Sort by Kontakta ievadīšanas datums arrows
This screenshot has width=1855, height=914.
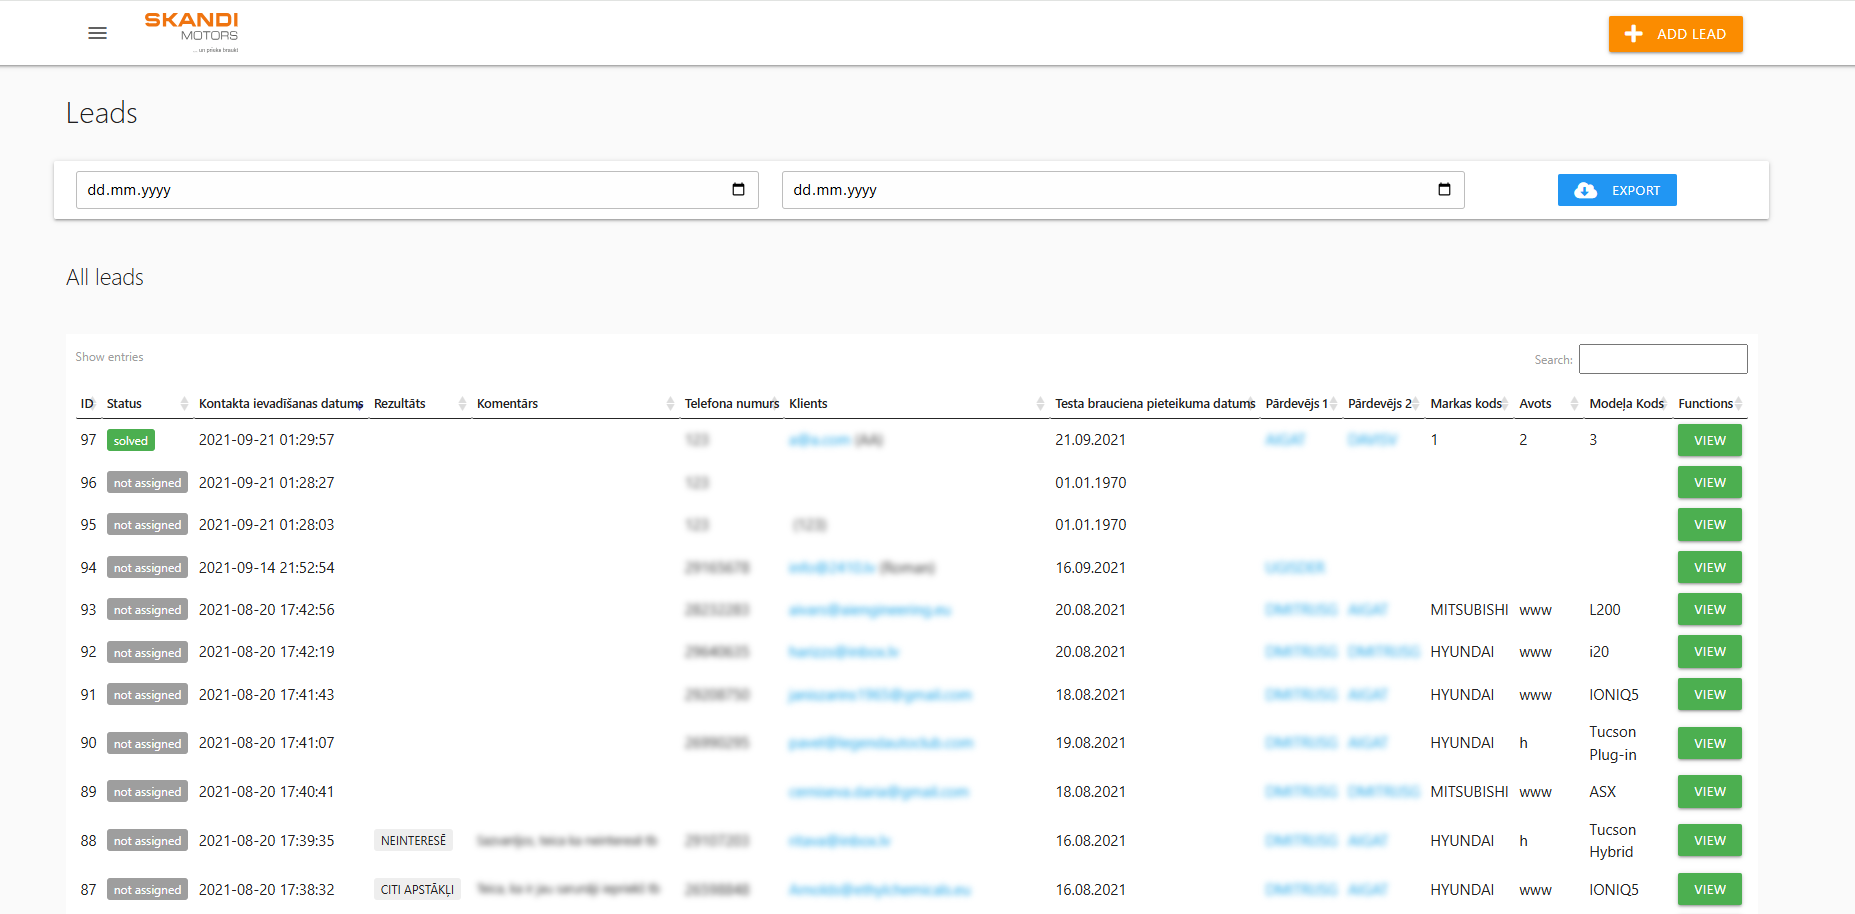[362, 403]
